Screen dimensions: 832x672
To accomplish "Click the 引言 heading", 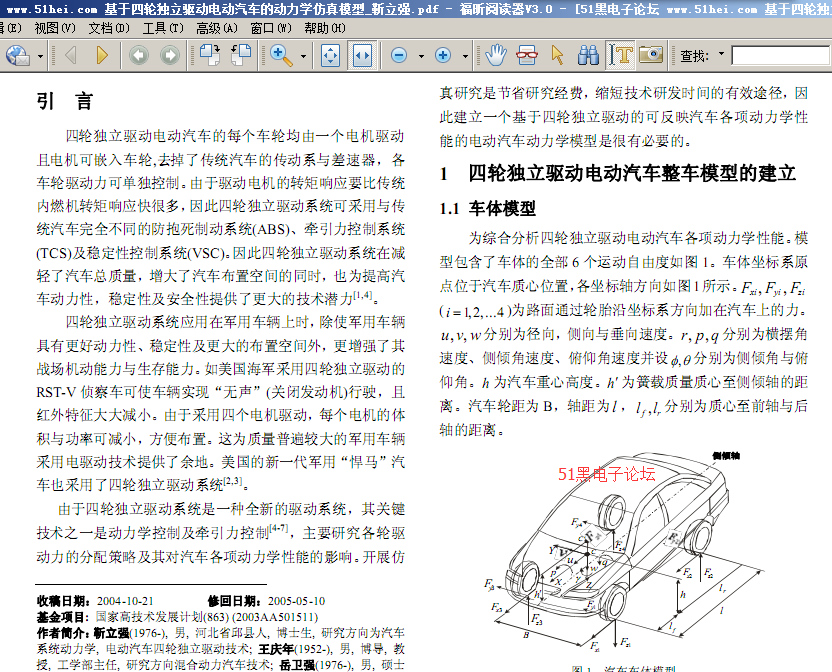I will [65, 101].
